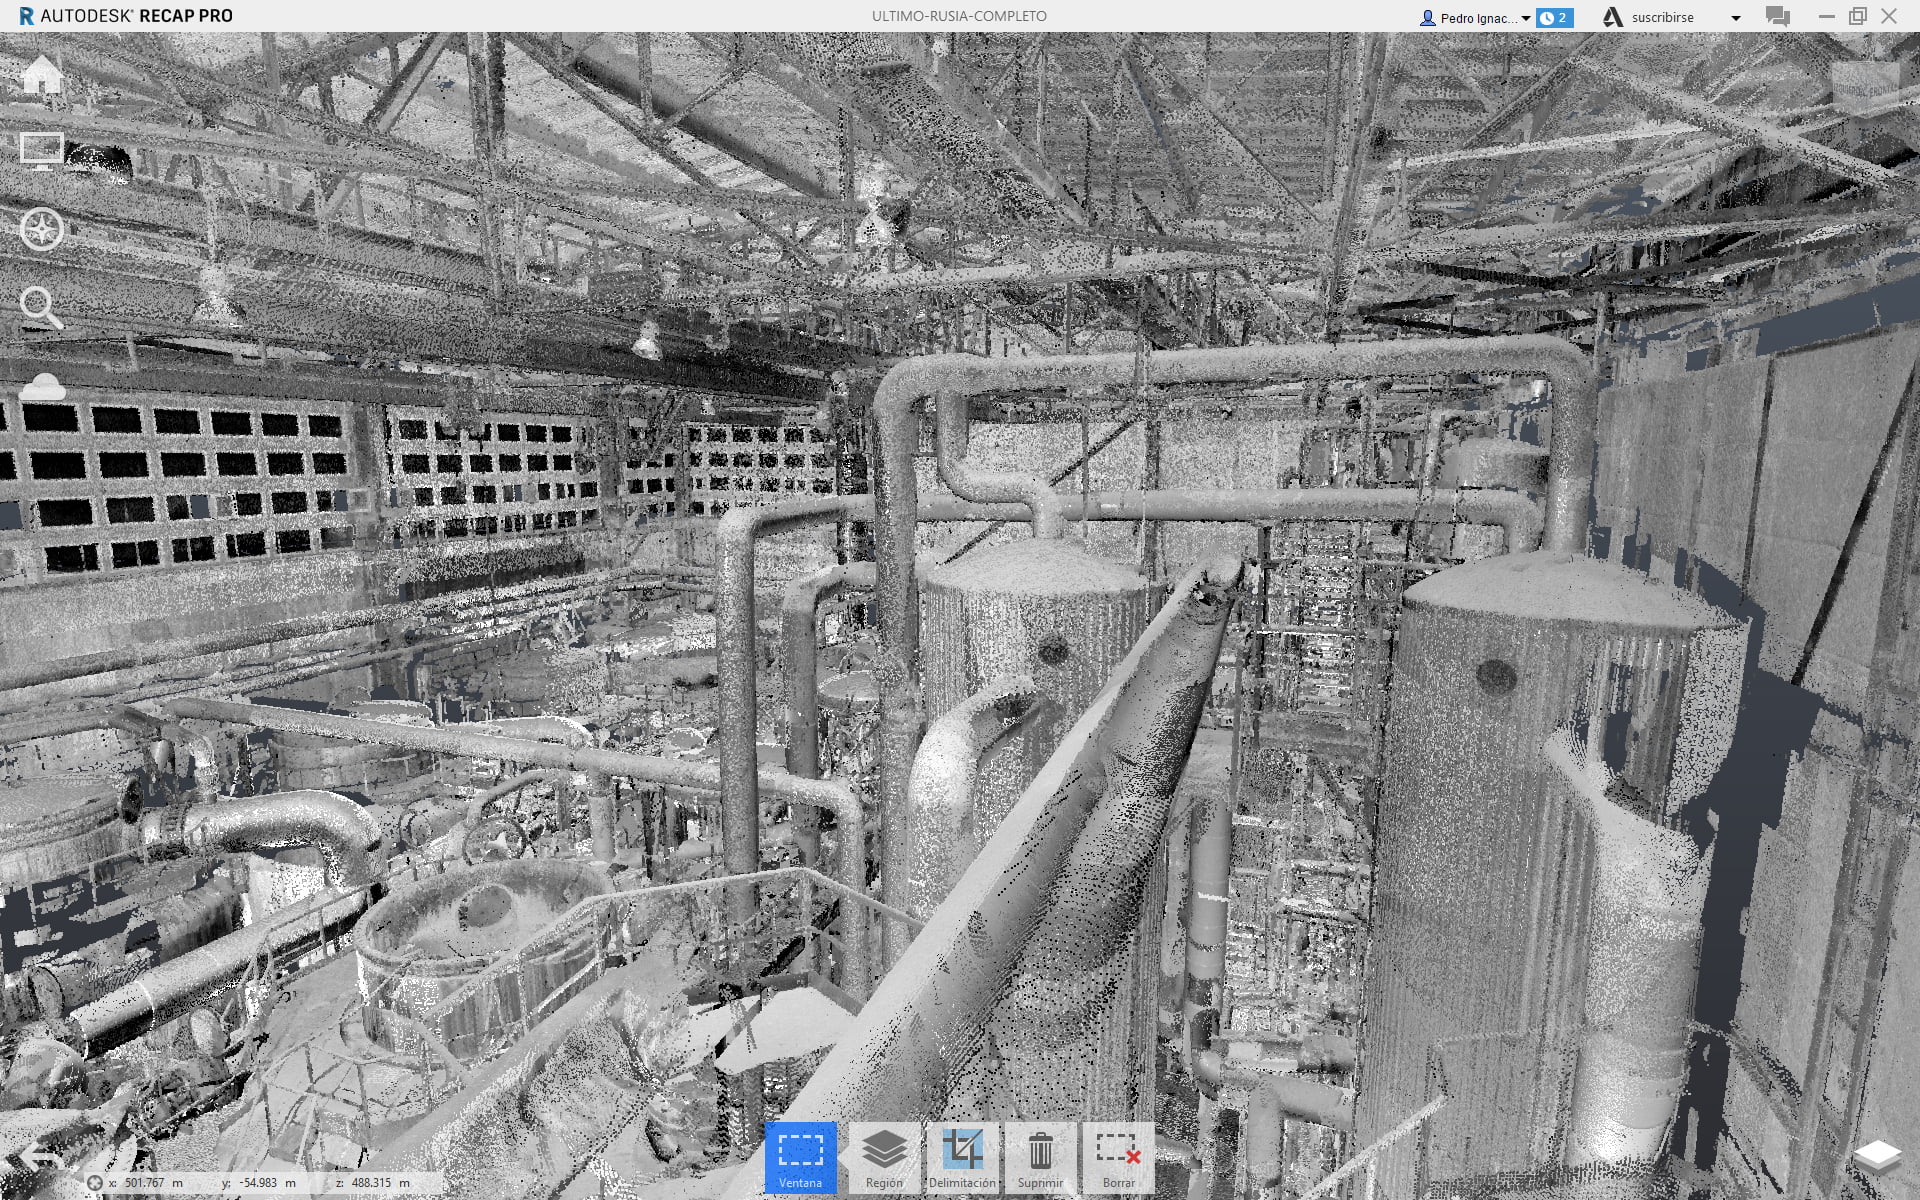This screenshot has height=1200, width=1920.
Task: Click the search magnifier icon
Action: [x=42, y=308]
